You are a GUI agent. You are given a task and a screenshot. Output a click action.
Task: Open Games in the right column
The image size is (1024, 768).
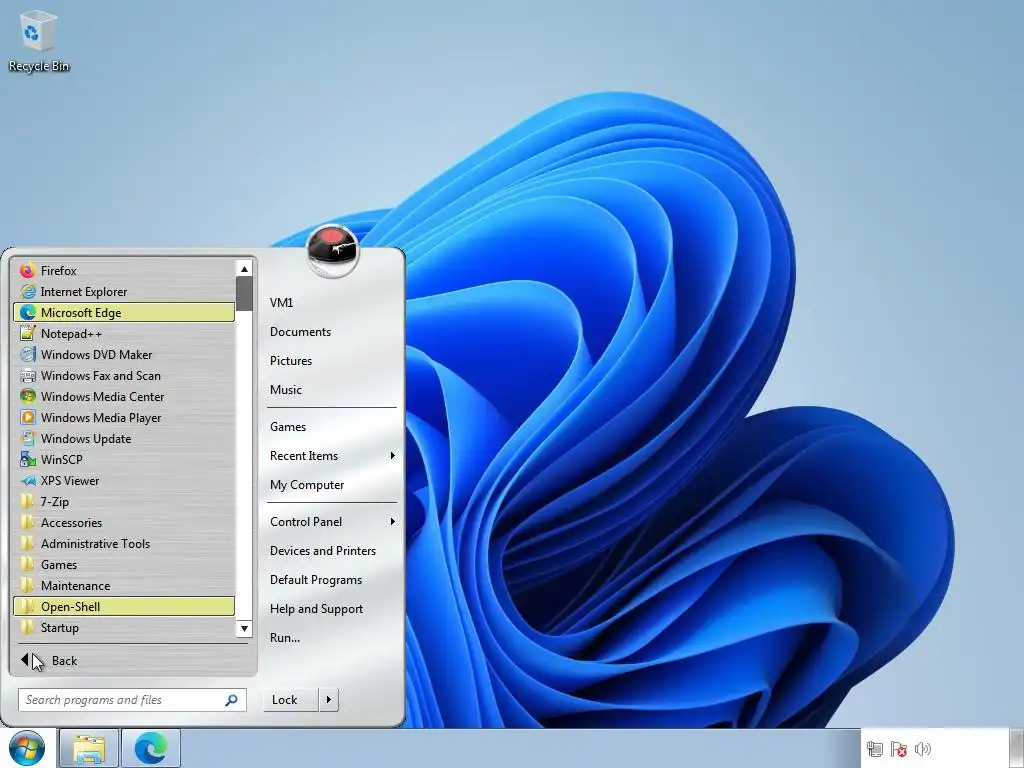tap(332, 426)
